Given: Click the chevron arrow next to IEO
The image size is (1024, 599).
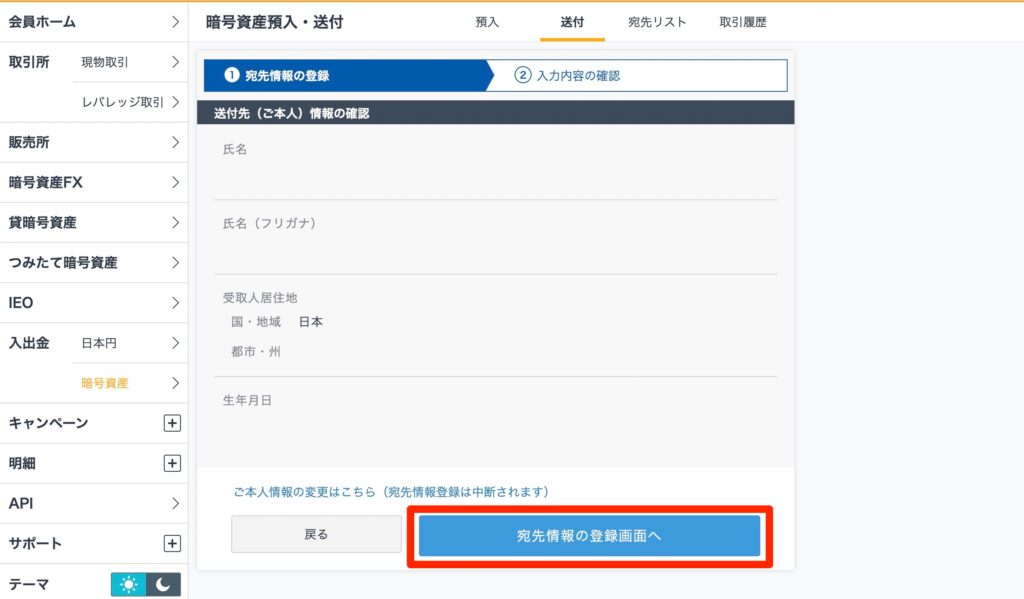Looking at the screenshot, I should point(172,303).
